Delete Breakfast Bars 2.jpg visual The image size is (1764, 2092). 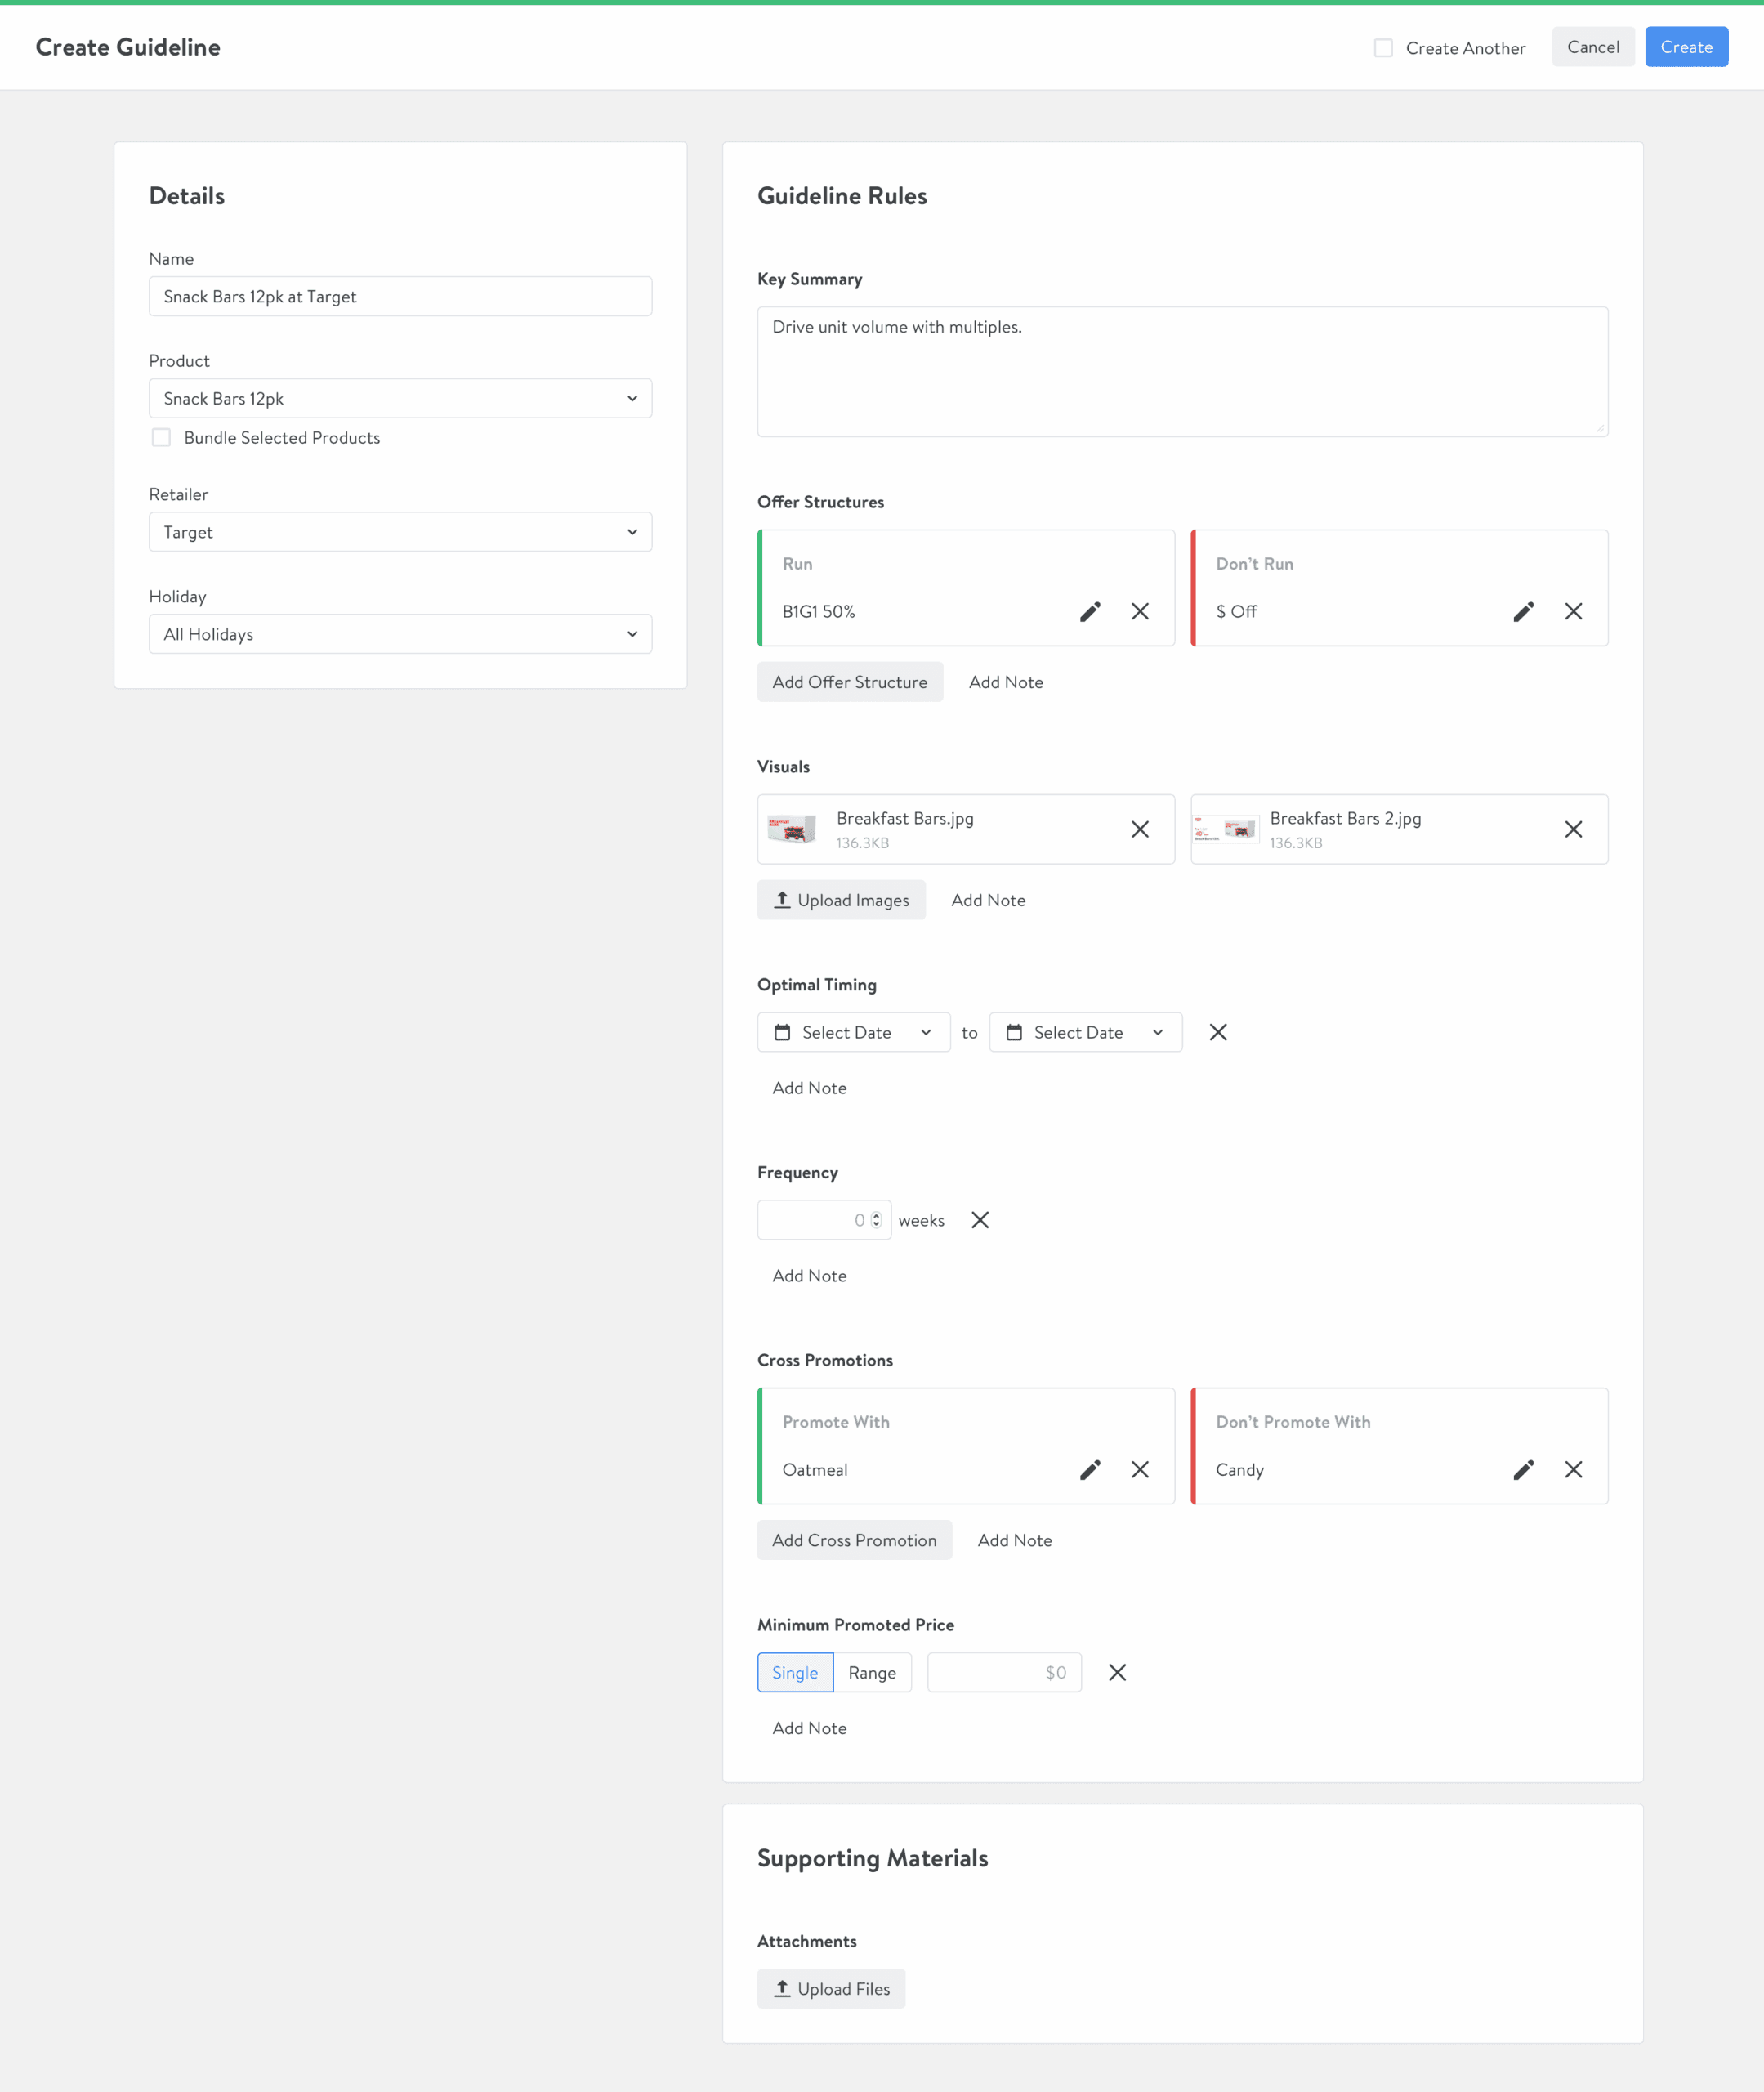pyautogui.click(x=1573, y=829)
